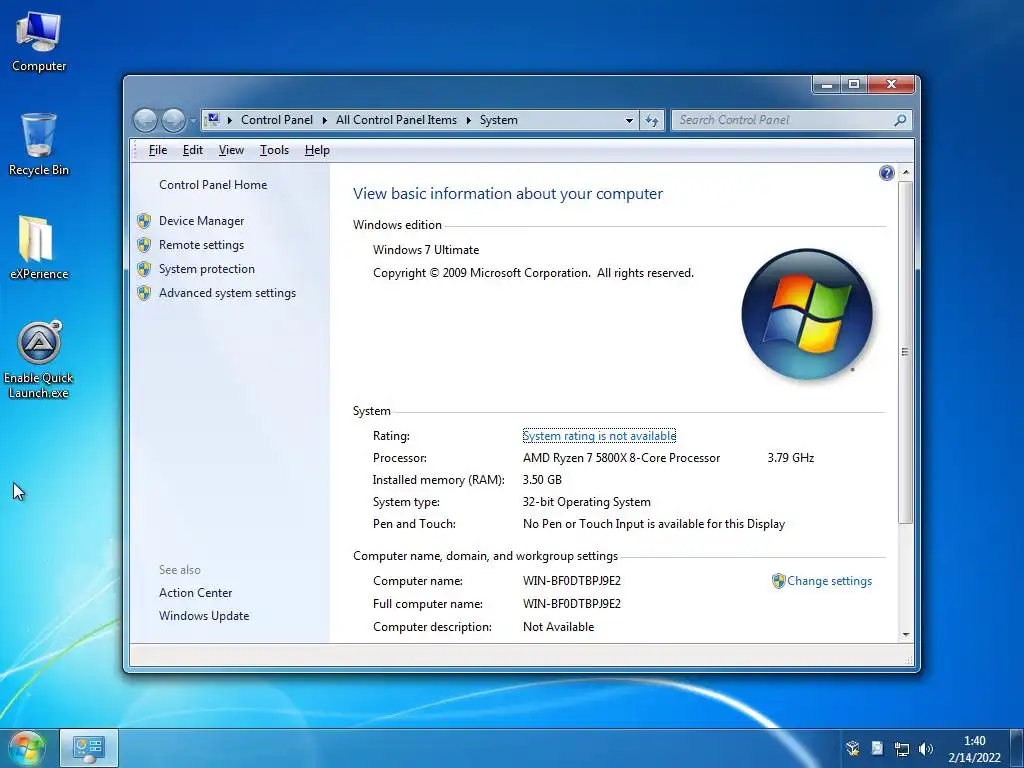Click System breadcrumb in address bar
The image size is (1024, 768).
click(499, 120)
